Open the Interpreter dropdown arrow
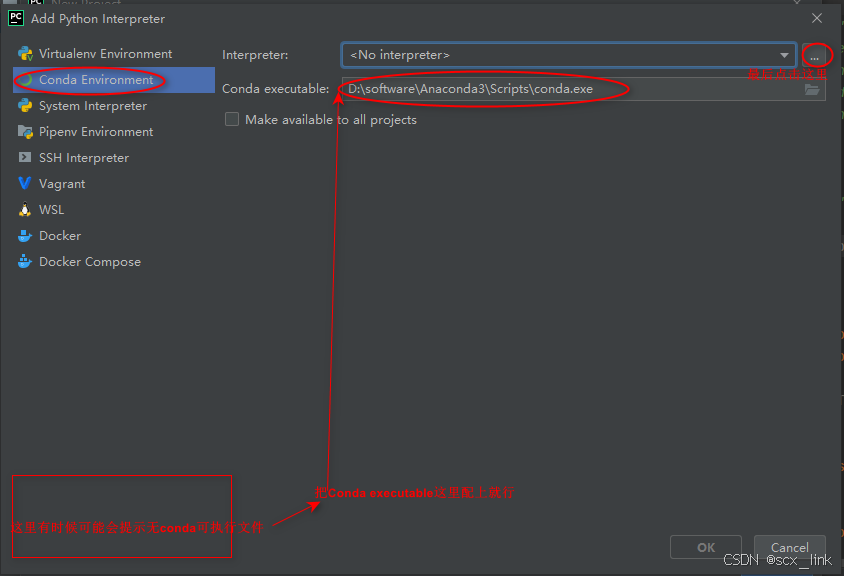This screenshot has height=576, width=844. pos(784,55)
